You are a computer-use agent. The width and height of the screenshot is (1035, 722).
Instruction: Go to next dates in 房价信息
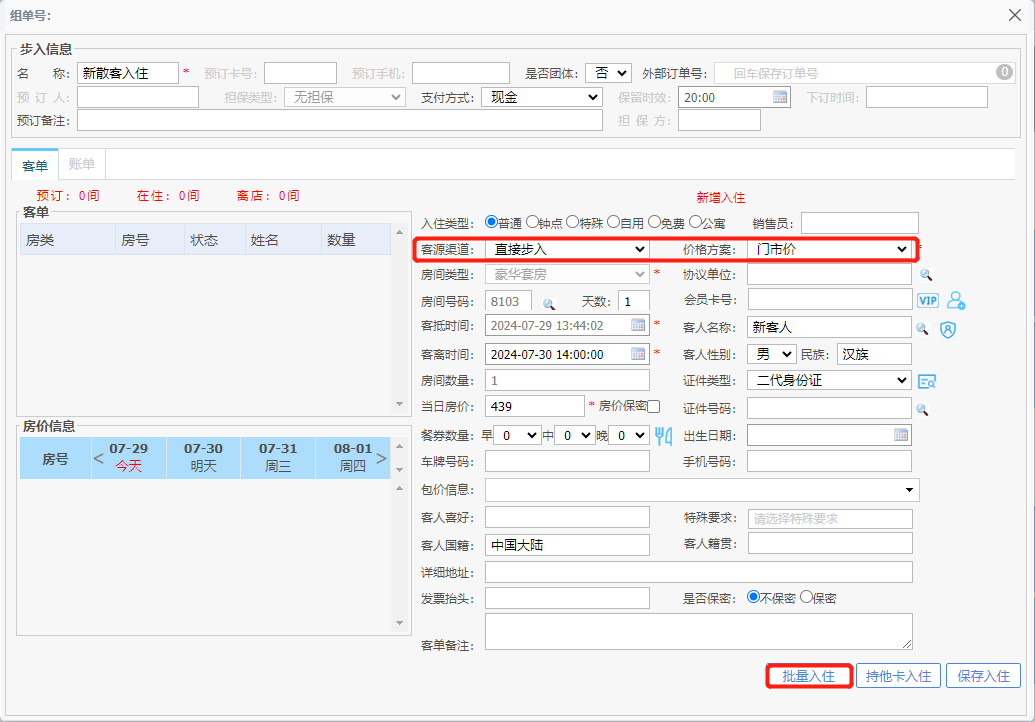click(x=382, y=458)
